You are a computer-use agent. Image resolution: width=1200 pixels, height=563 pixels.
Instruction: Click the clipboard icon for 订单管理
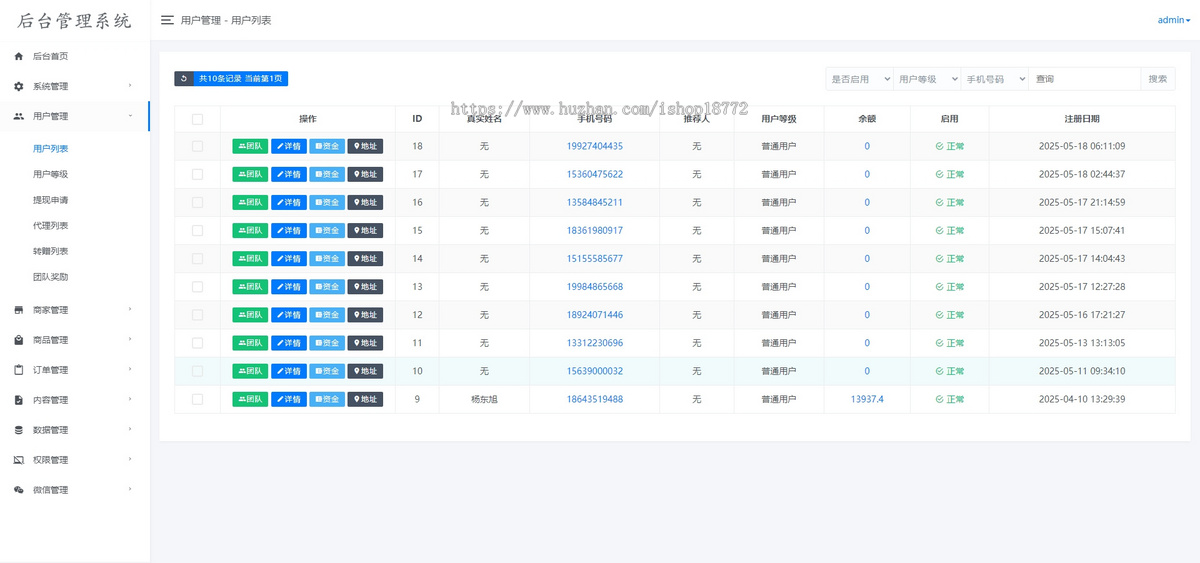[x=18, y=370]
